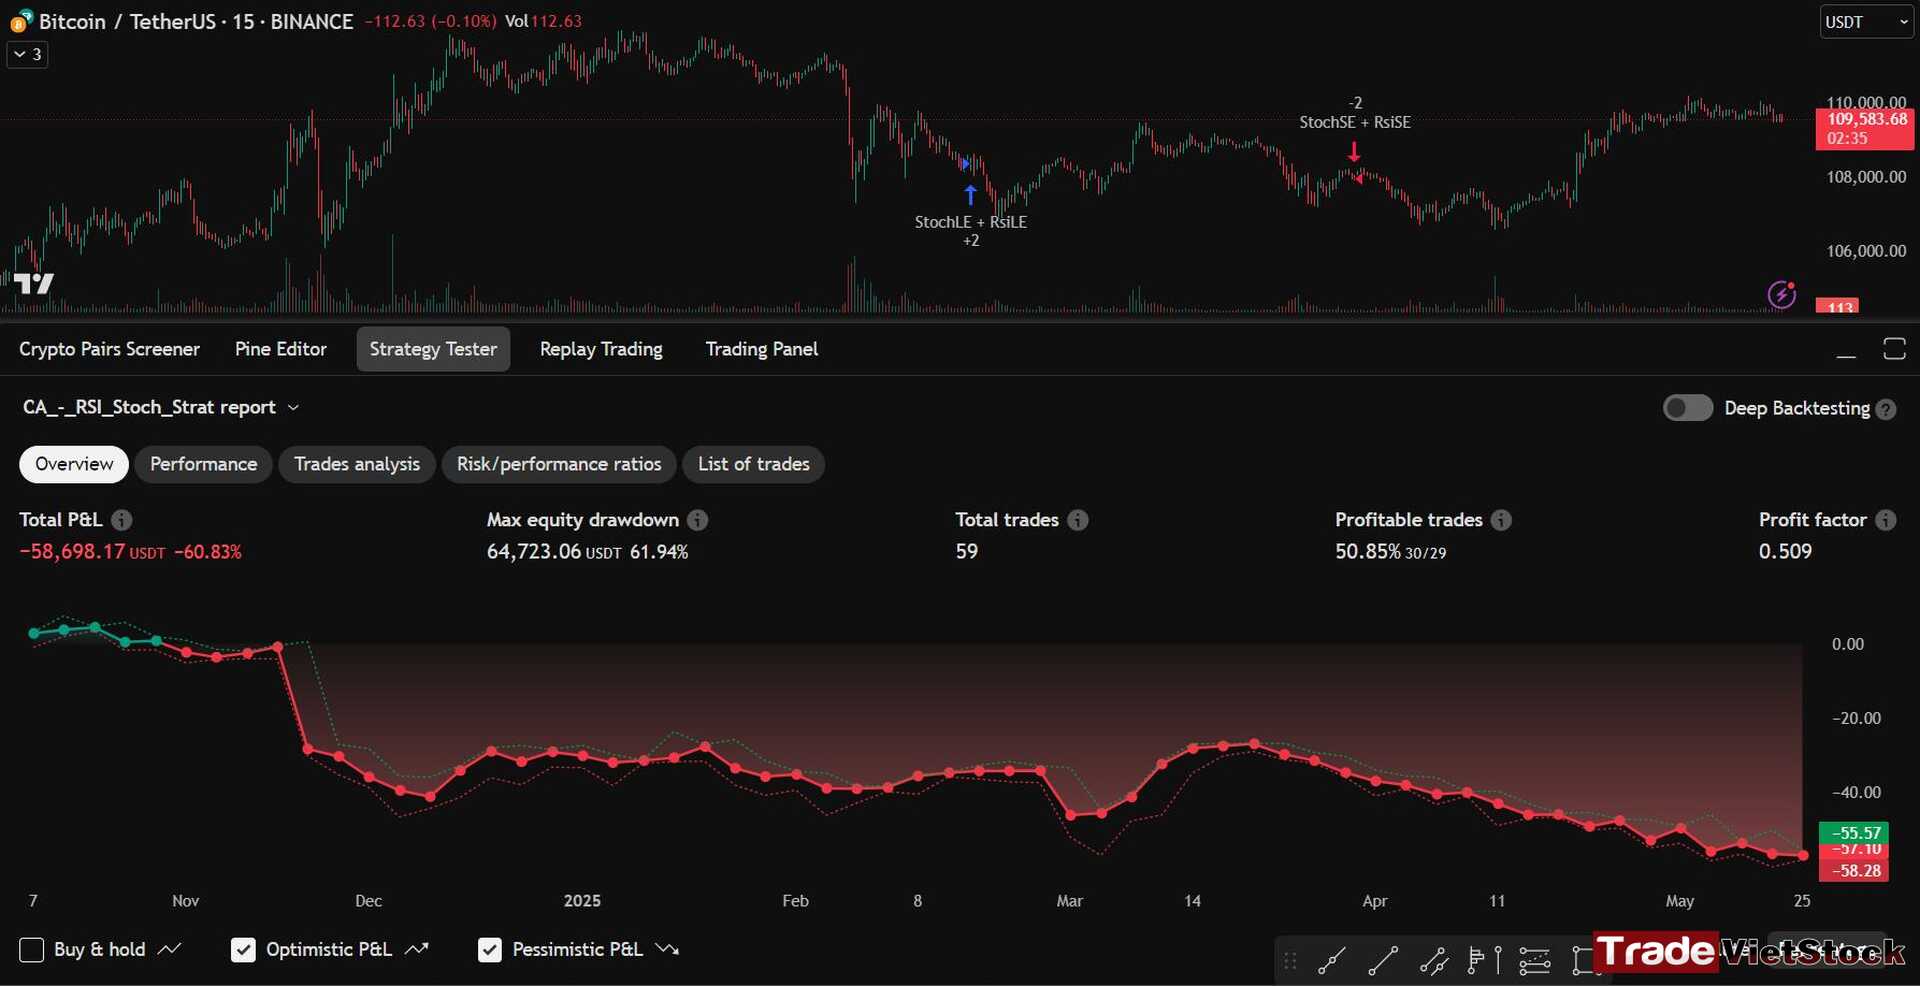The width and height of the screenshot is (1920, 986).
Task: Click the 110,000.00 price scale label
Action: (1866, 102)
